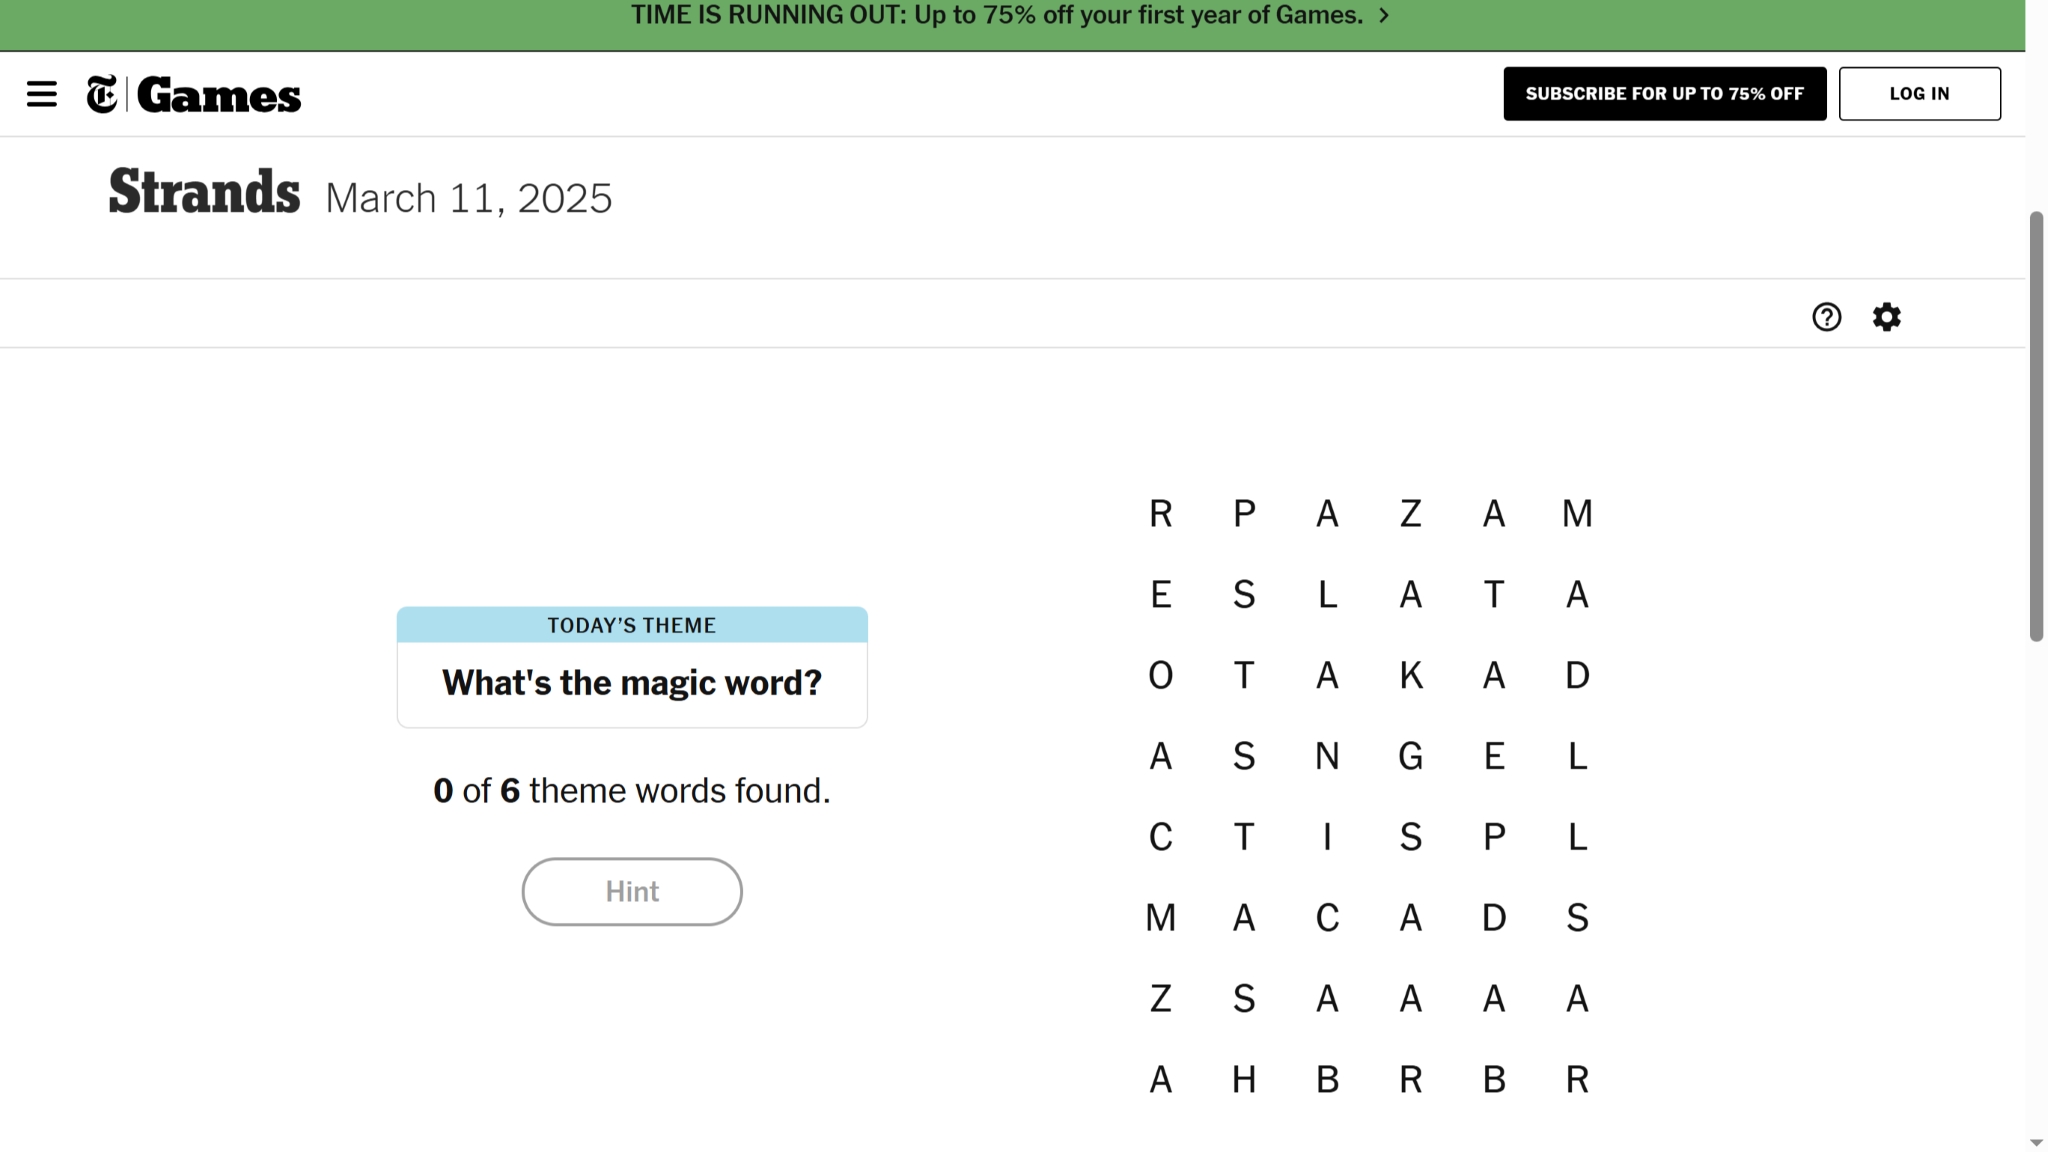Screen dimensions: 2048x1152
Task: Pick the letter I in the grid
Action: 1327,837
